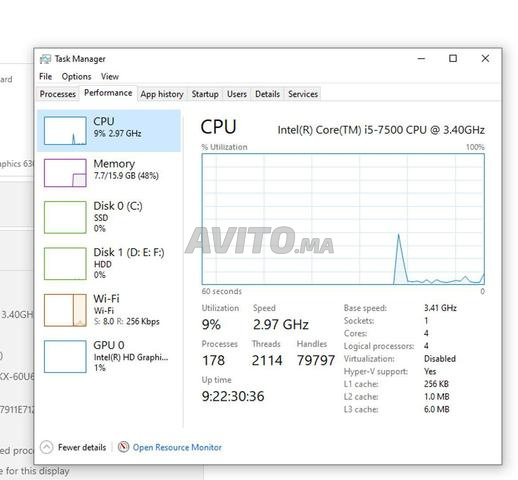Image resolution: width=518 pixels, height=480 pixels.
Task: Click the Intel Core i5-7500 CPU name
Action: point(381,130)
